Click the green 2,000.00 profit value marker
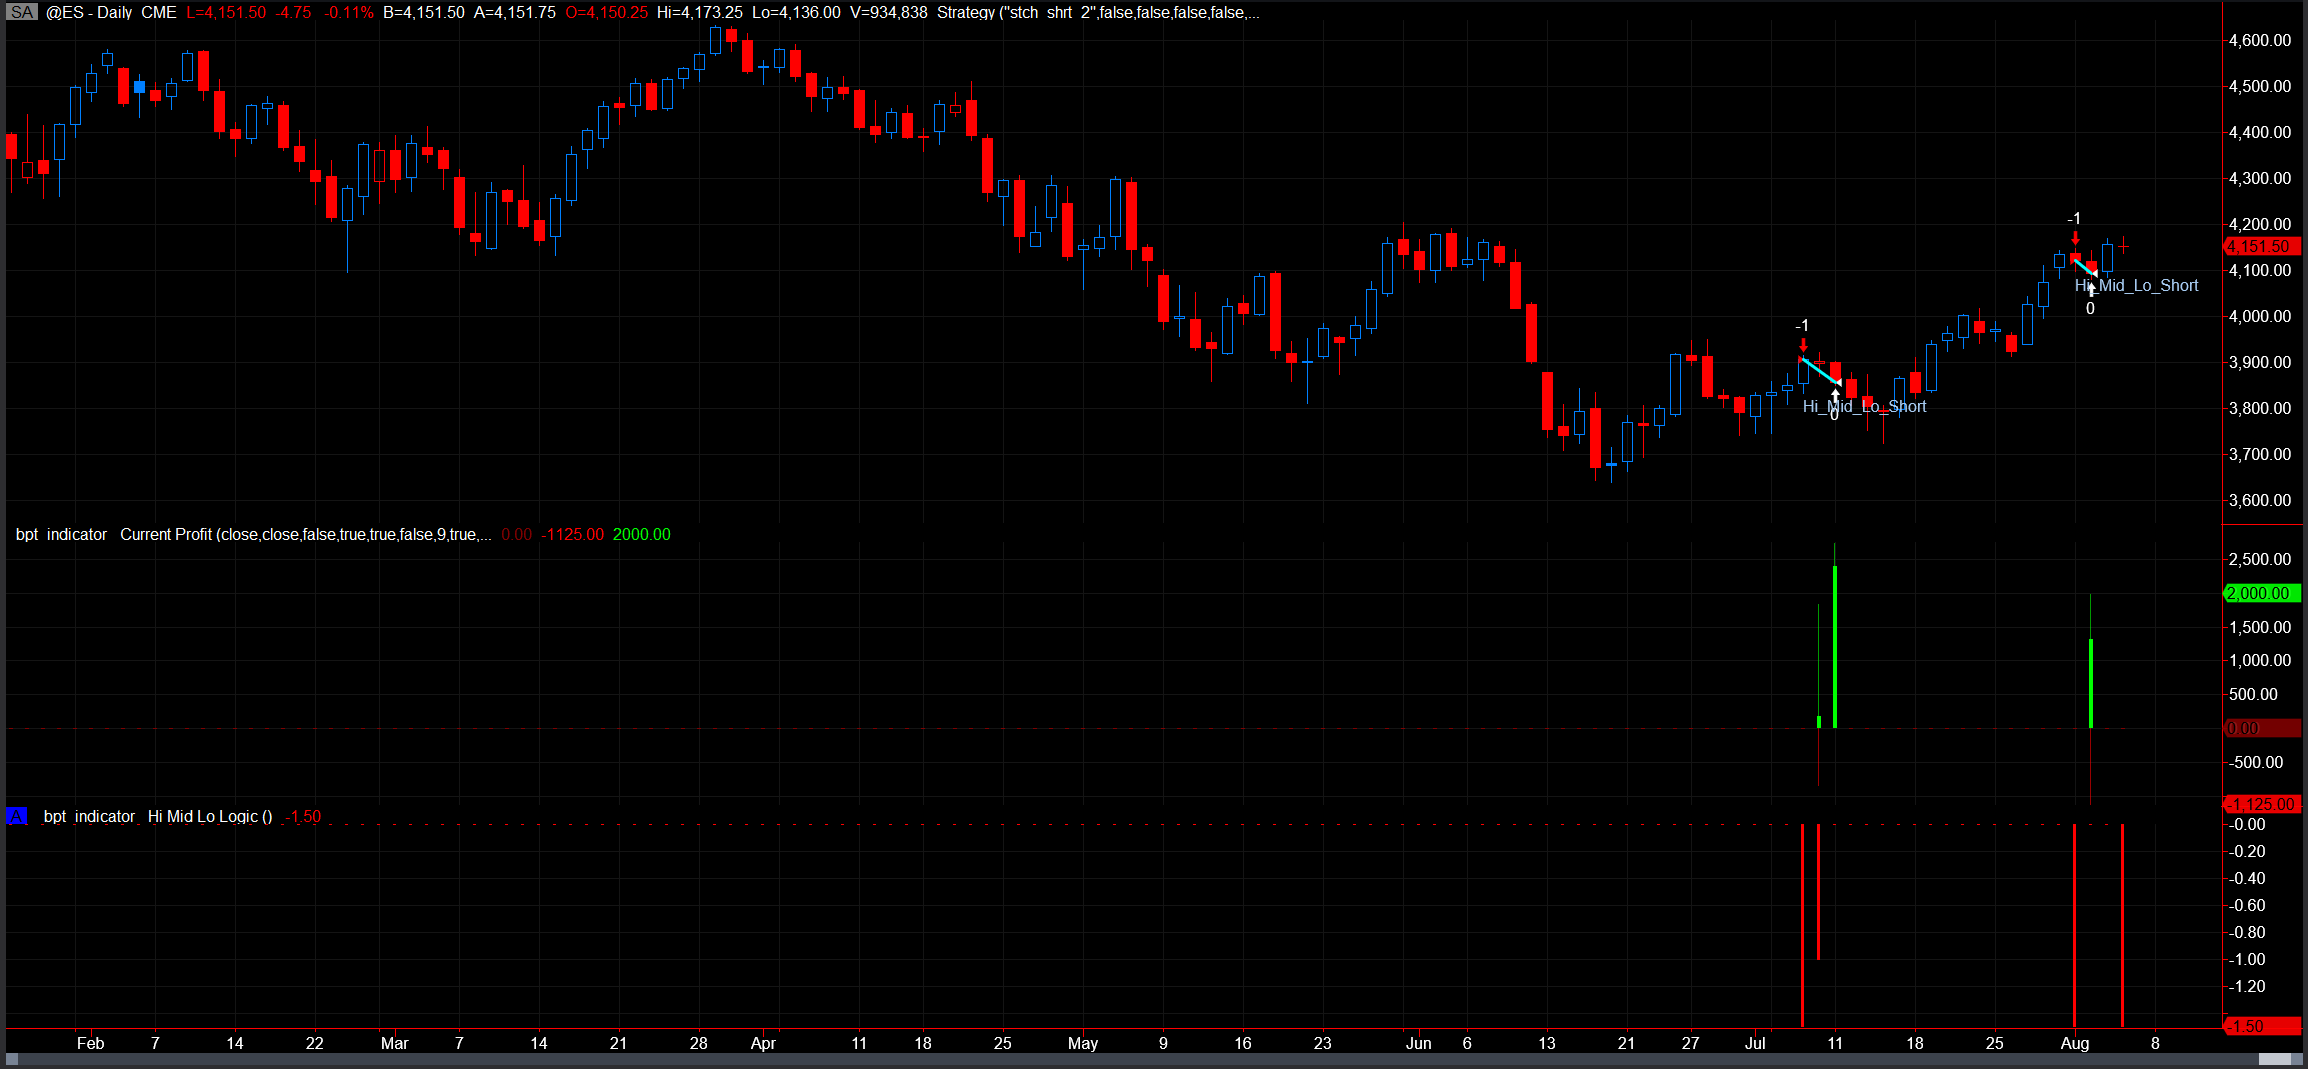Viewport: 2308px width, 1069px height. (2260, 593)
